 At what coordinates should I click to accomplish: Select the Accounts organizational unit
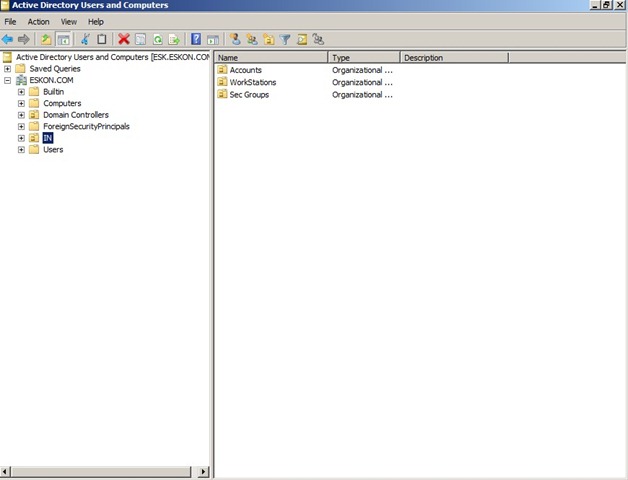click(x=245, y=70)
